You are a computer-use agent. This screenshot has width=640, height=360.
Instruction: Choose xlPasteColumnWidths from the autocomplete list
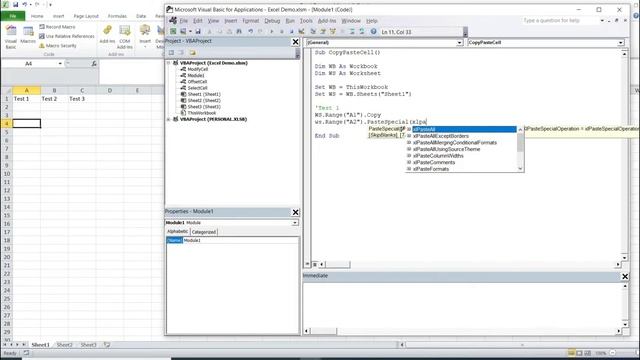point(438,156)
